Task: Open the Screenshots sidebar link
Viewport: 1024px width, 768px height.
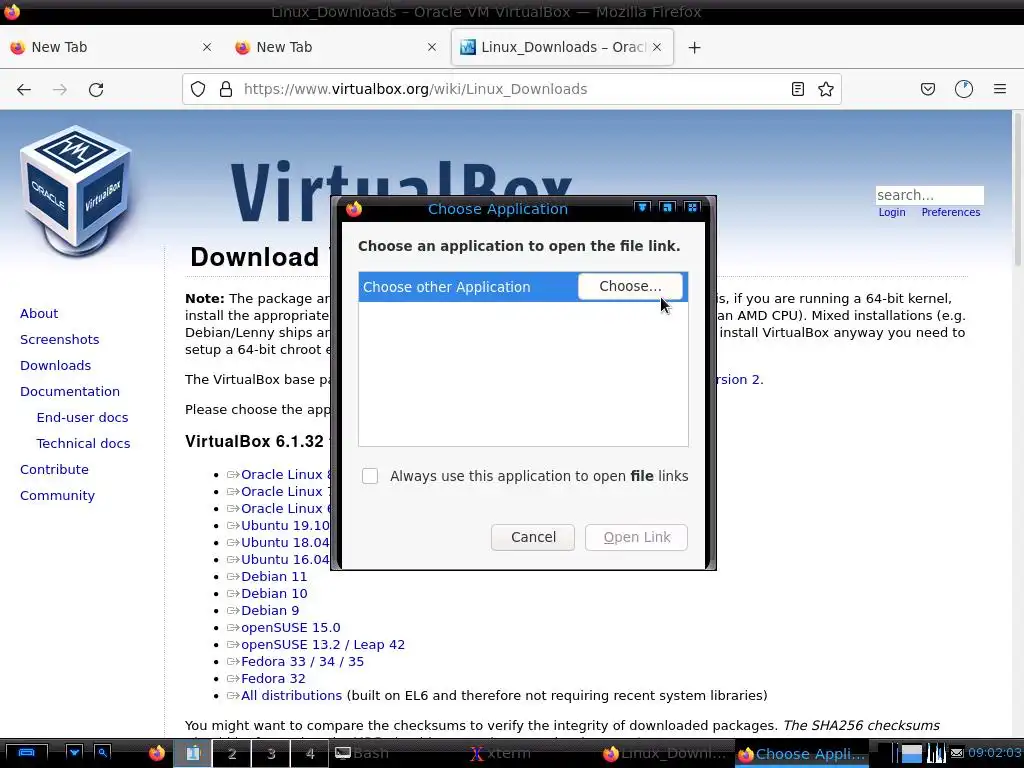Action: (59, 340)
